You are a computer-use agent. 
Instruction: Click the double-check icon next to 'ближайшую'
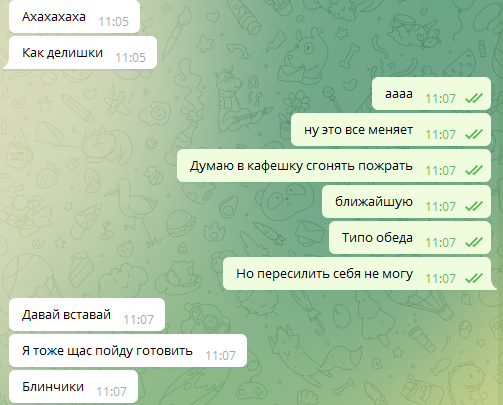coord(474,206)
